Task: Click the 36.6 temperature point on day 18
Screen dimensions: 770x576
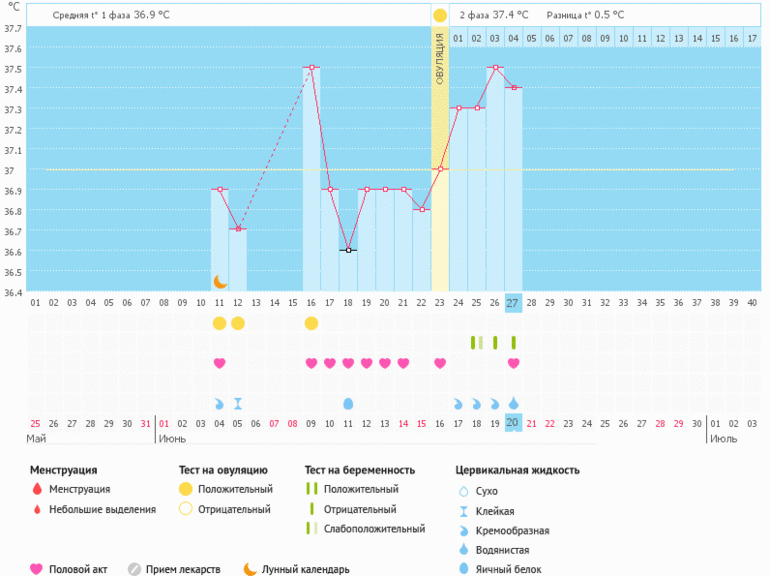Action: tap(348, 250)
